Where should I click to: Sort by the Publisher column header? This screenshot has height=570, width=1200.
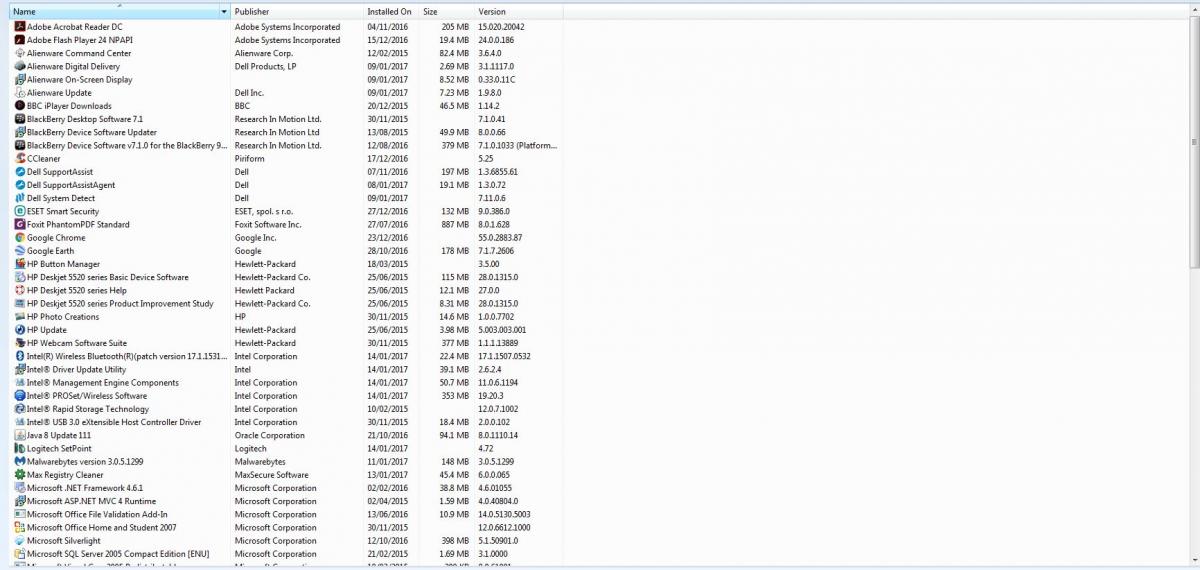click(297, 11)
